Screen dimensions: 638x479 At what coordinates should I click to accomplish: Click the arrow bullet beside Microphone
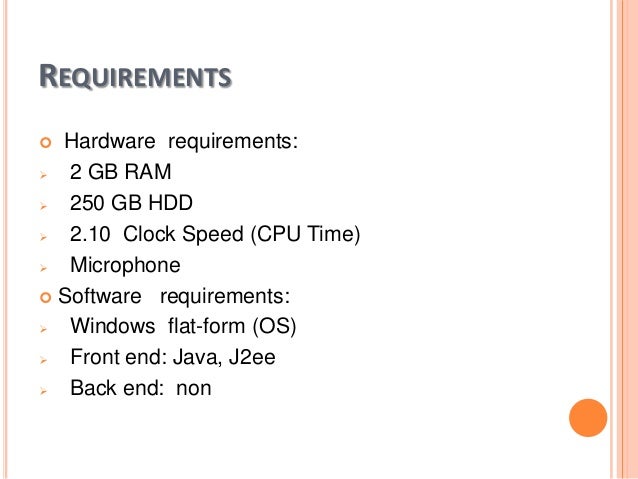(x=44, y=268)
